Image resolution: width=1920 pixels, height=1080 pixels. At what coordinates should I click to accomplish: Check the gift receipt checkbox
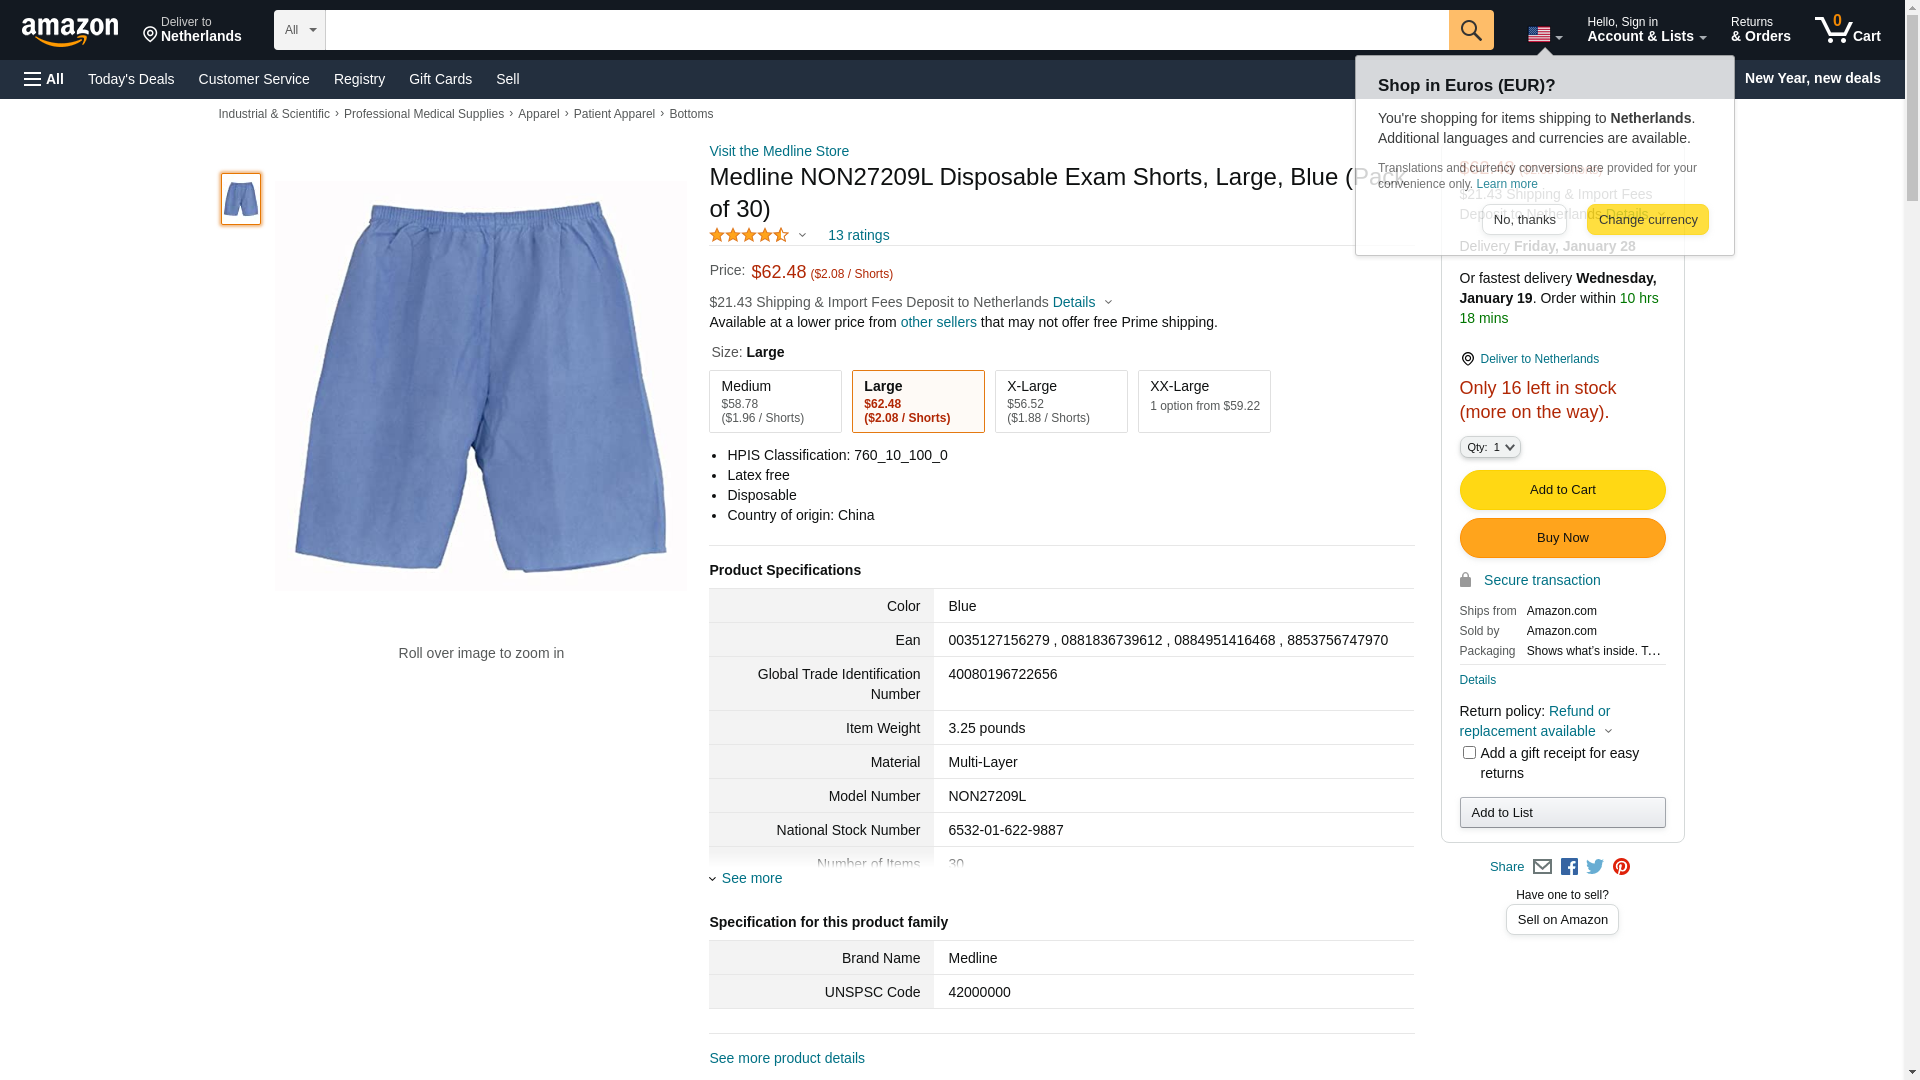1469,753
